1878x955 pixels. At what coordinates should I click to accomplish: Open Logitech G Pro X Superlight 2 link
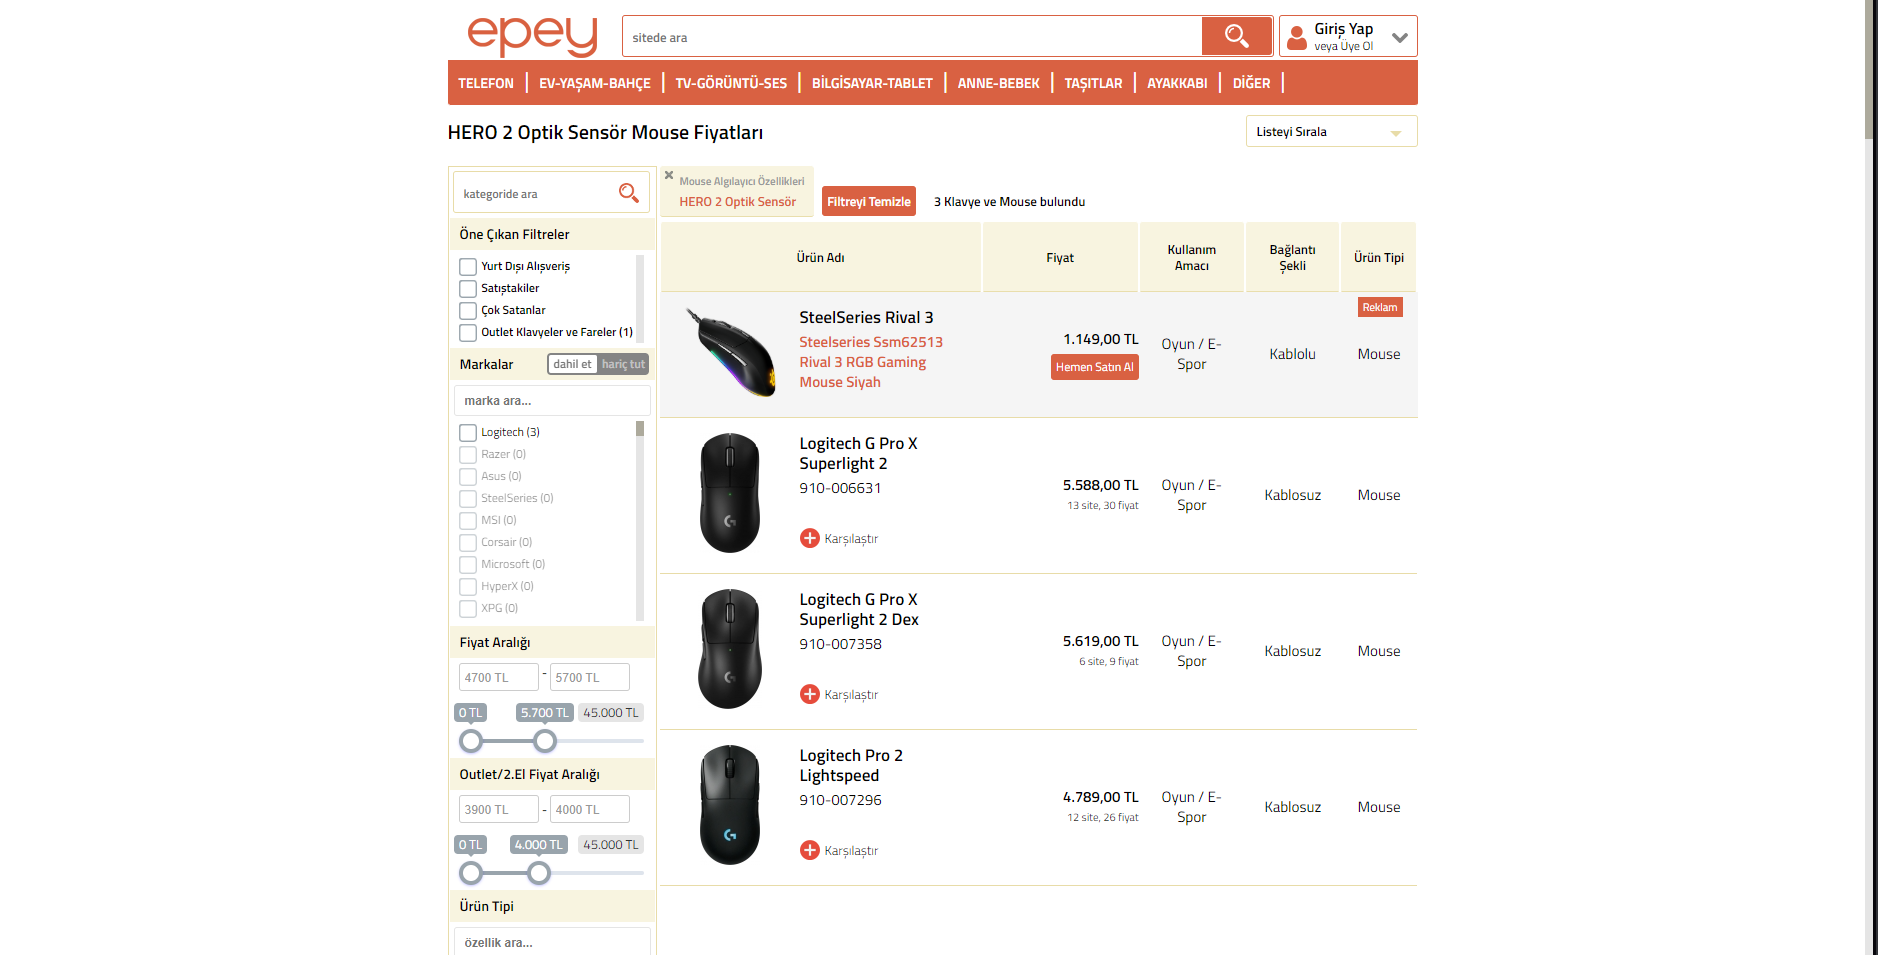858,453
